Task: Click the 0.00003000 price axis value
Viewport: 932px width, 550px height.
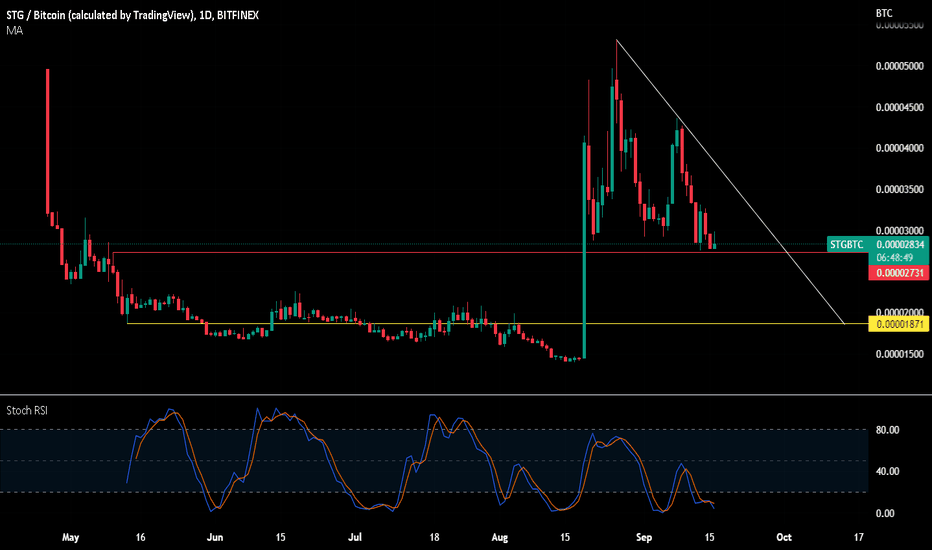Action: point(900,231)
